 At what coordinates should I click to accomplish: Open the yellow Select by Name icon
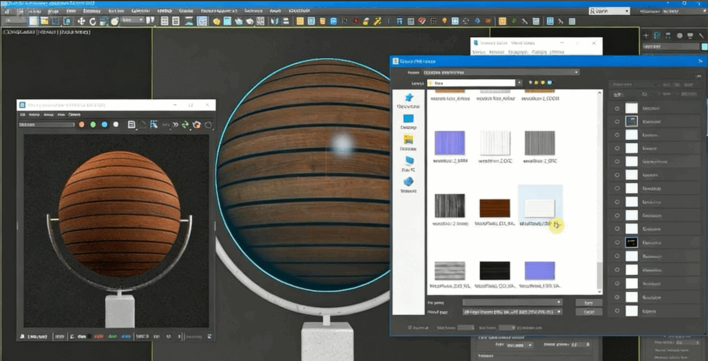click(44, 21)
